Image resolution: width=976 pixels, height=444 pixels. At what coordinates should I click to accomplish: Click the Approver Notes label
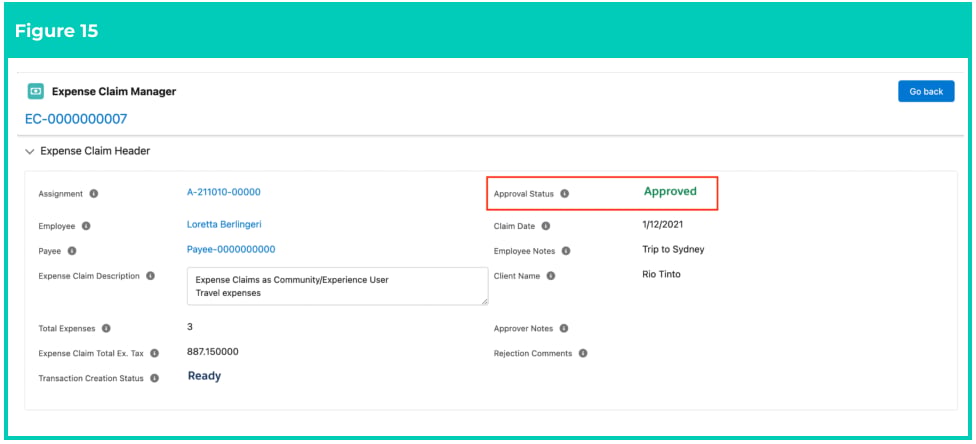point(523,328)
